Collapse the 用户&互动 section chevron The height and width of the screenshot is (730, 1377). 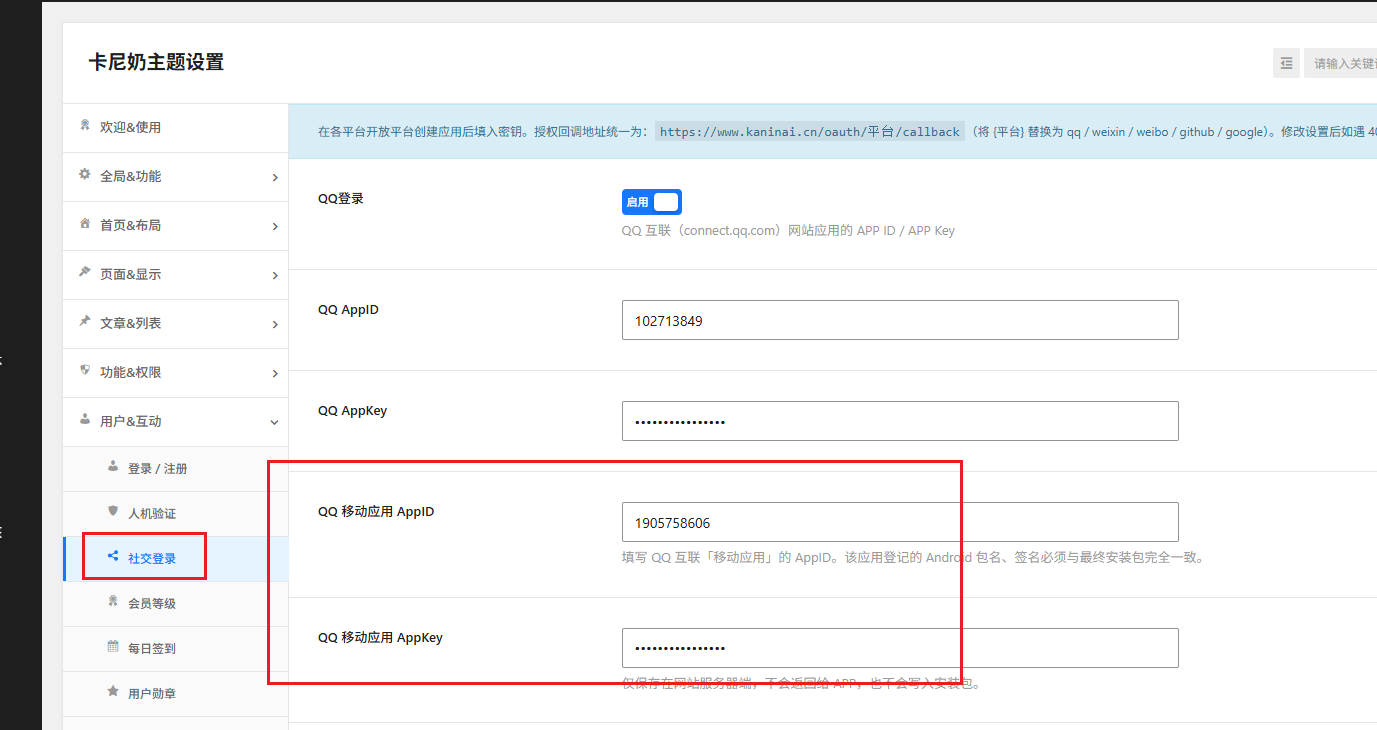point(275,423)
